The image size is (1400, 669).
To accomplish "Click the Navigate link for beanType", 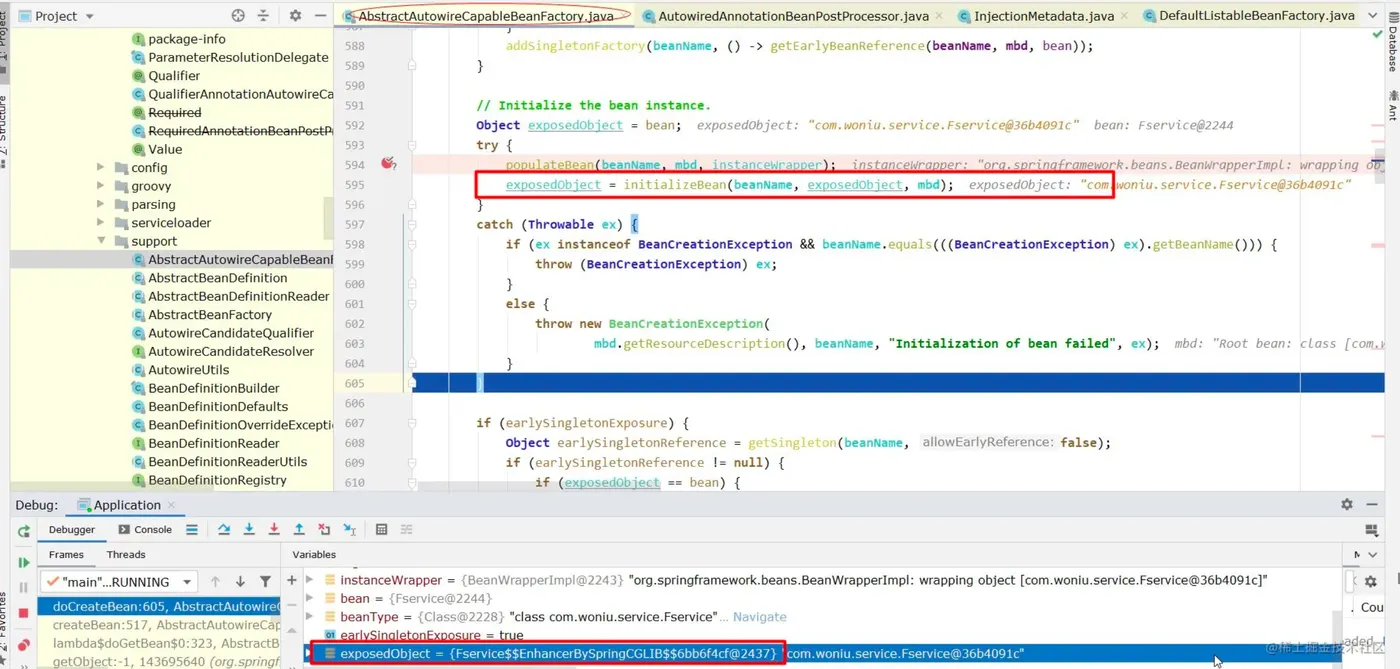I will coord(760,617).
